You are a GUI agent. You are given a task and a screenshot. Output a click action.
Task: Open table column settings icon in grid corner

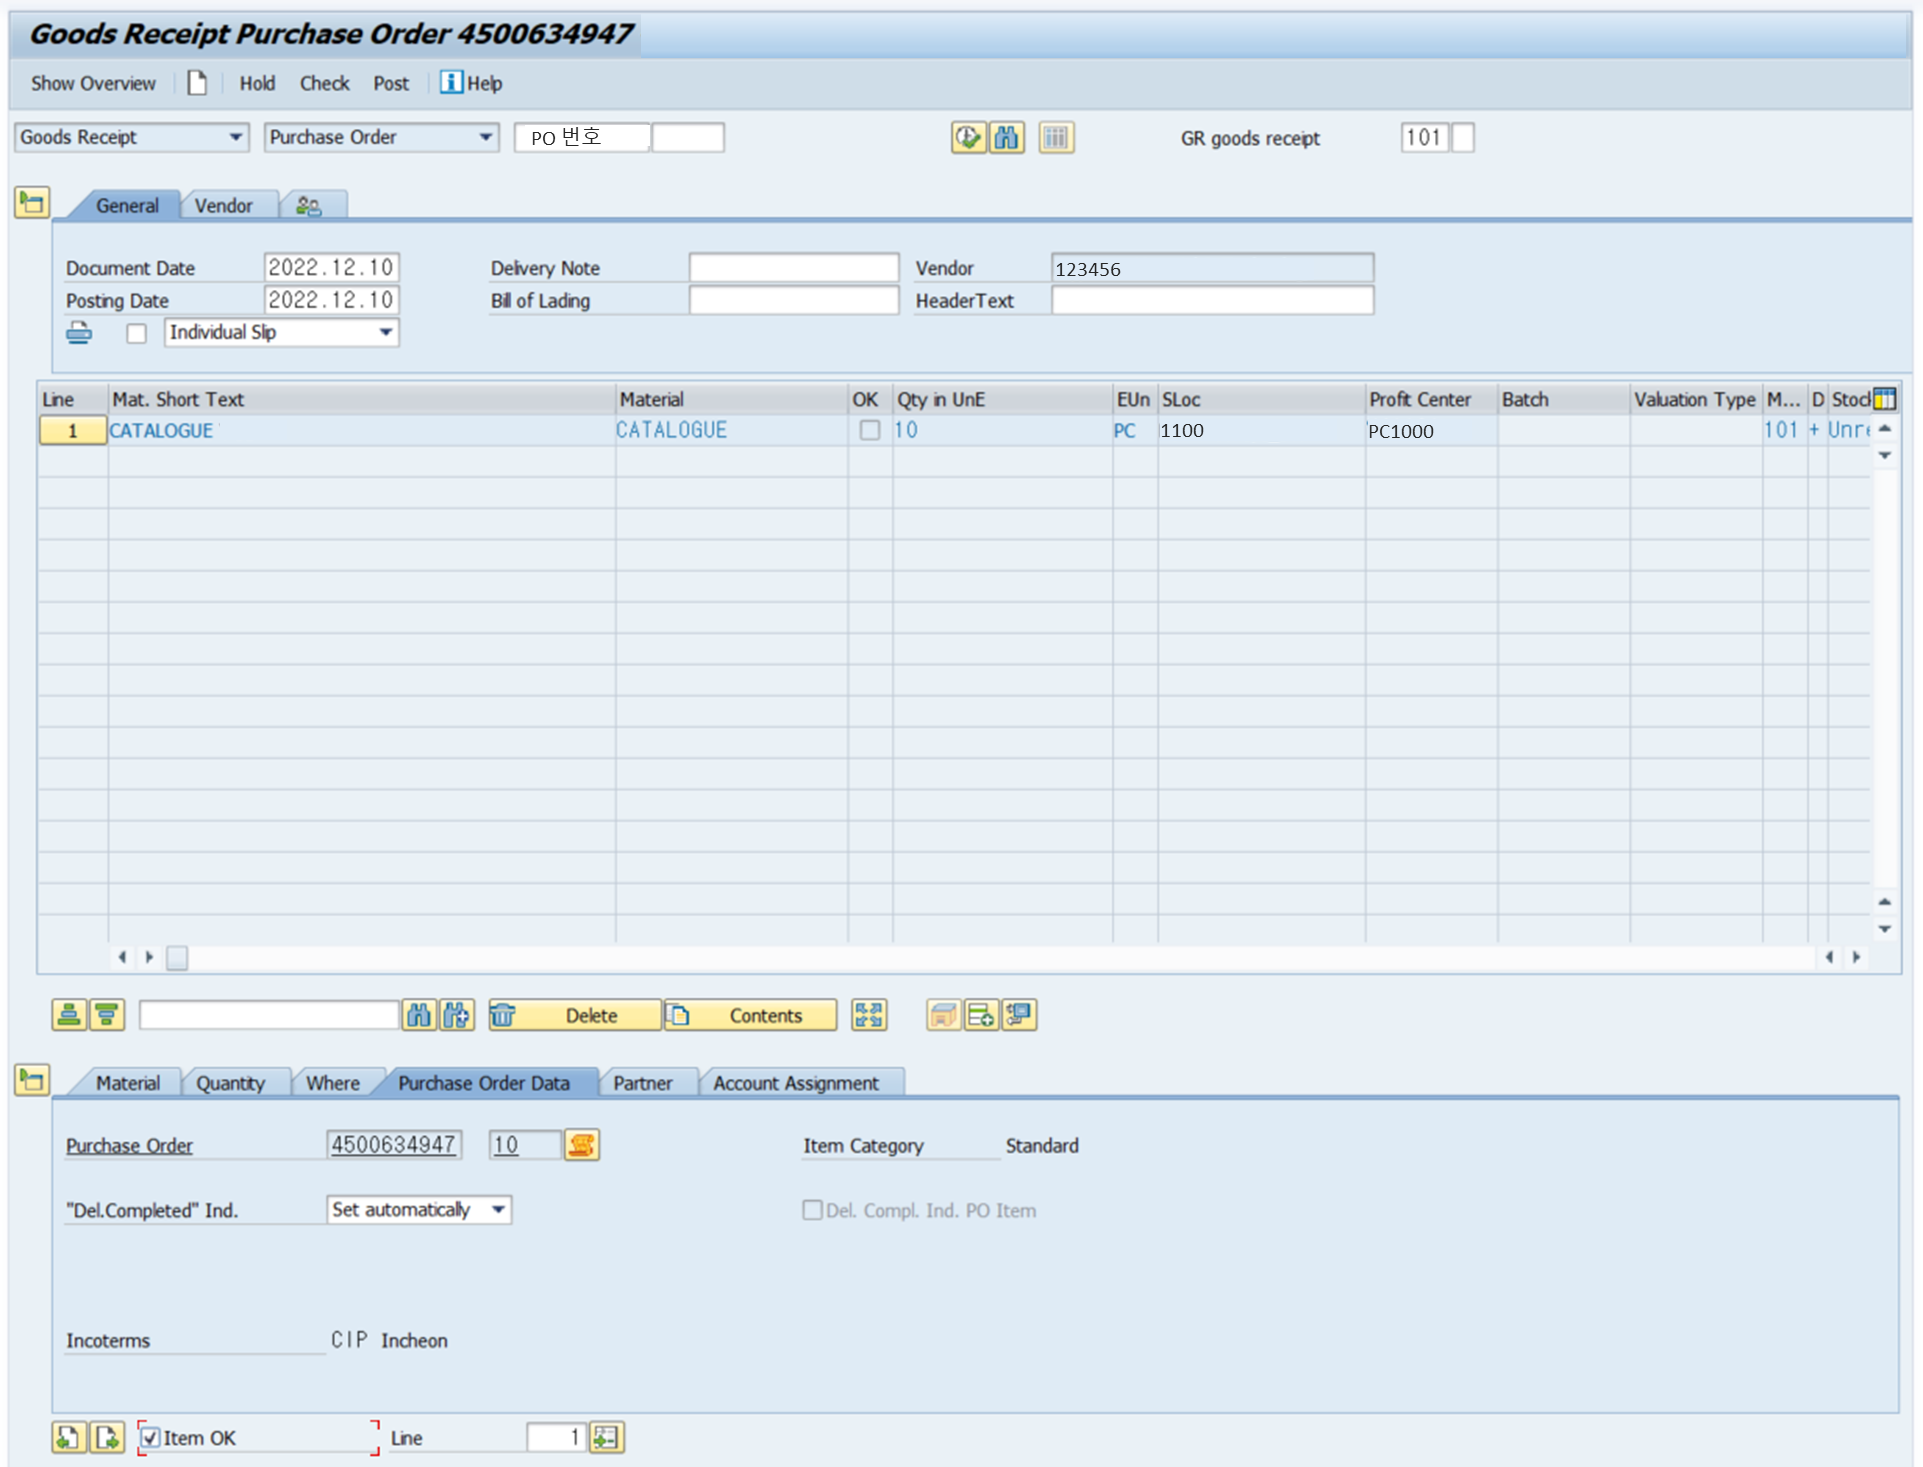pyautogui.click(x=1884, y=399)
